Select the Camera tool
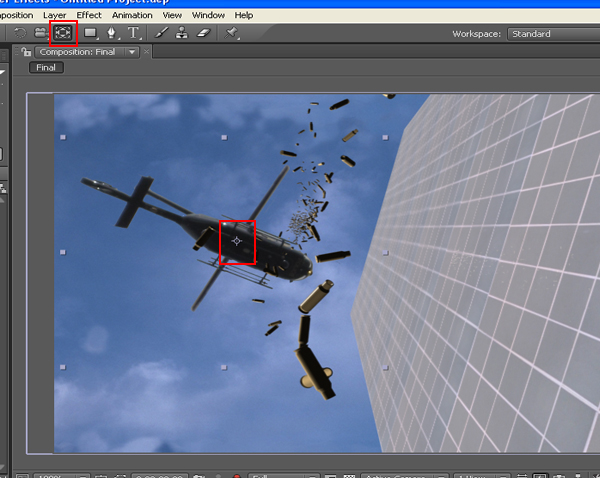This screenshot has height=478, width=600. [40, 33]
